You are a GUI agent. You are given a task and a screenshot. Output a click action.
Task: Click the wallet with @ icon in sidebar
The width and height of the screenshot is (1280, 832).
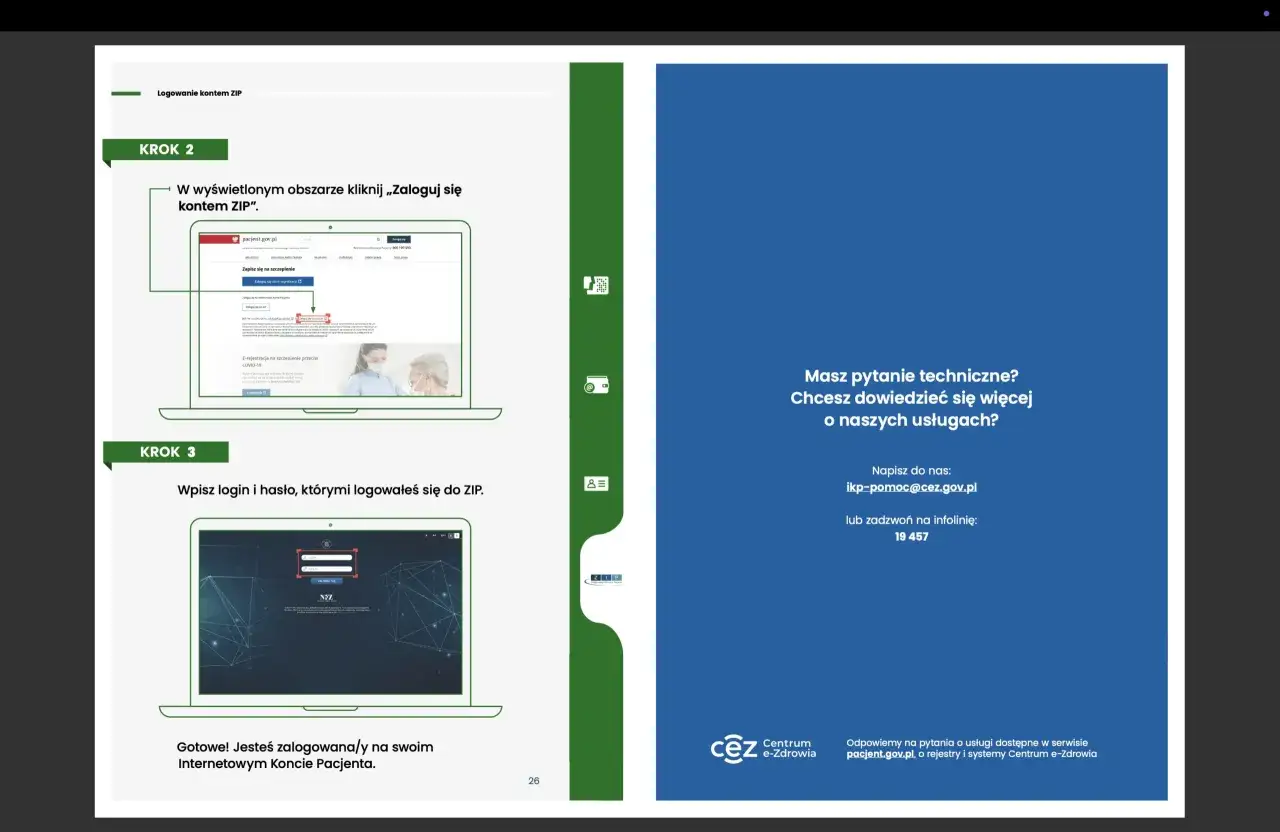coord(596,386)
